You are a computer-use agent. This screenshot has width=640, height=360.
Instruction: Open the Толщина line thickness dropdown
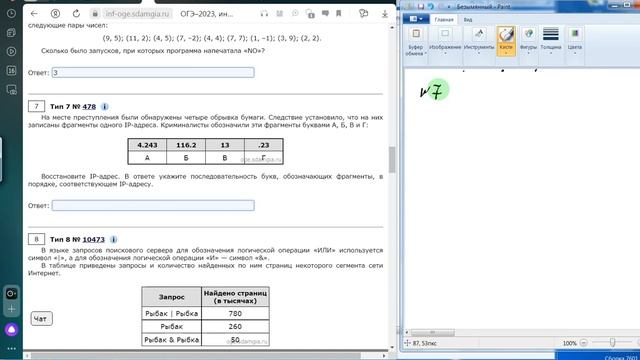(551, 41)
